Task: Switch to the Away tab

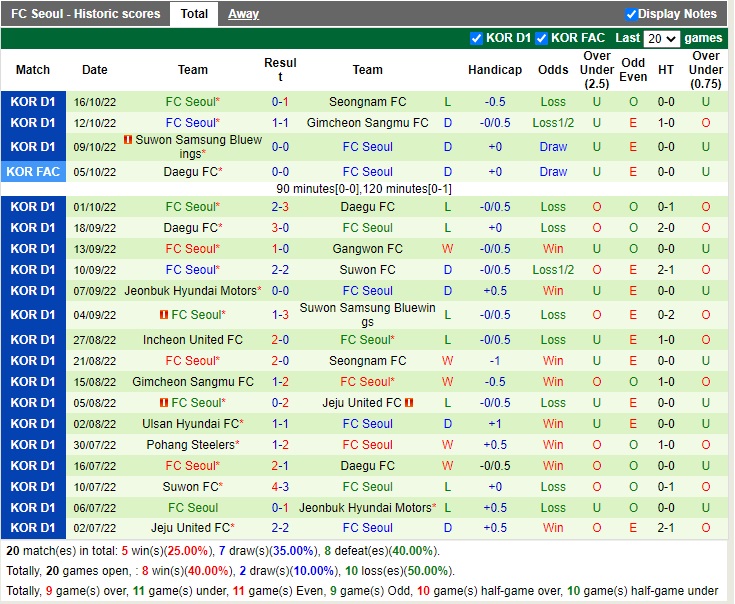Action: click(243, 14)
